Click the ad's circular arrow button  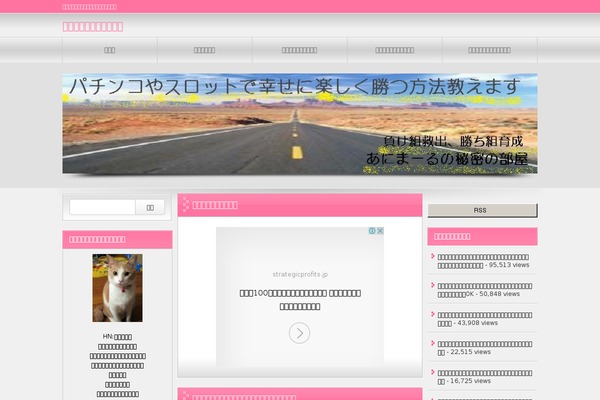pyautogui.click(x=299, y=333)
